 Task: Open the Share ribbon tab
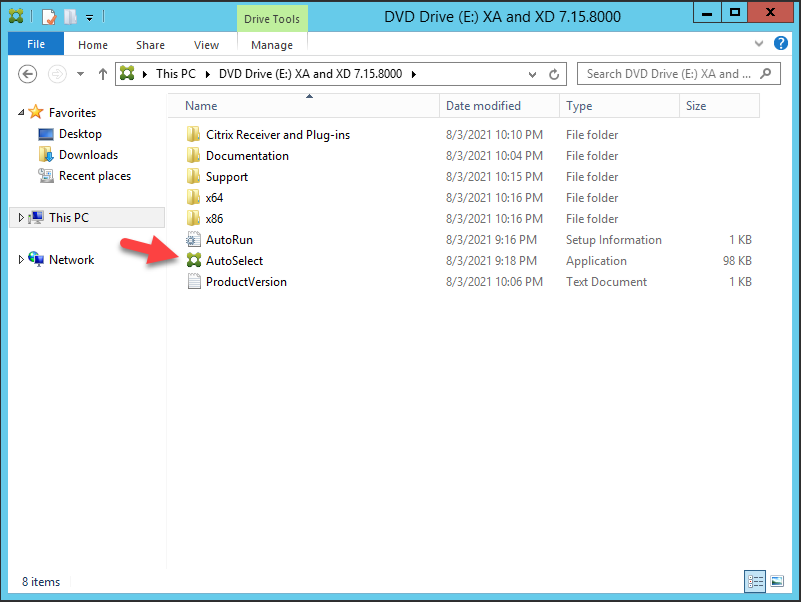[150, 45]
